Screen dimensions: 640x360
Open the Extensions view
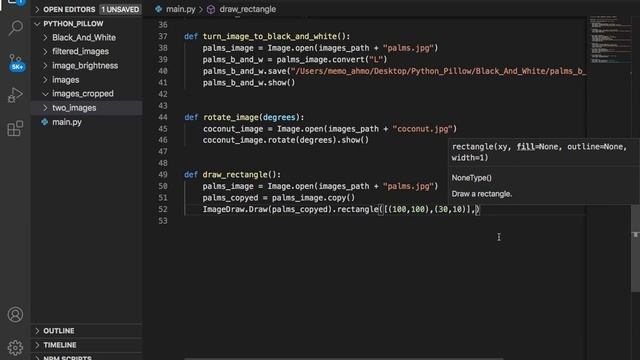(x=15, y=128)
